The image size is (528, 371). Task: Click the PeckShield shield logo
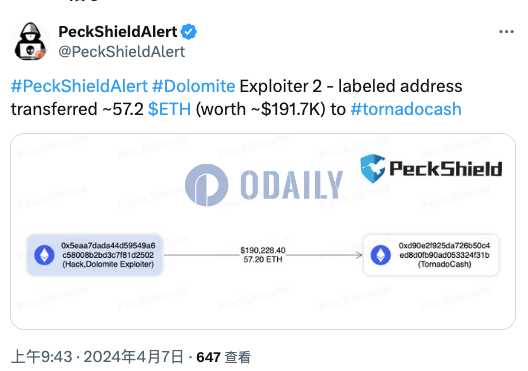click(x=373, y=168)
